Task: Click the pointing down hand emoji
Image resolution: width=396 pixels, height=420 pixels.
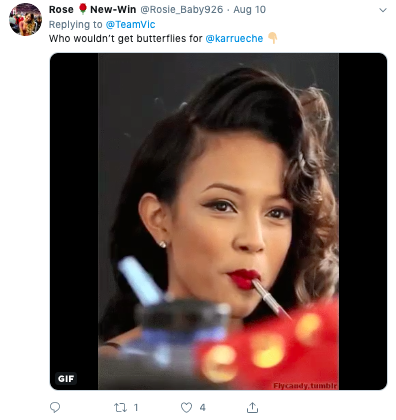Action: tap(272, 38)
